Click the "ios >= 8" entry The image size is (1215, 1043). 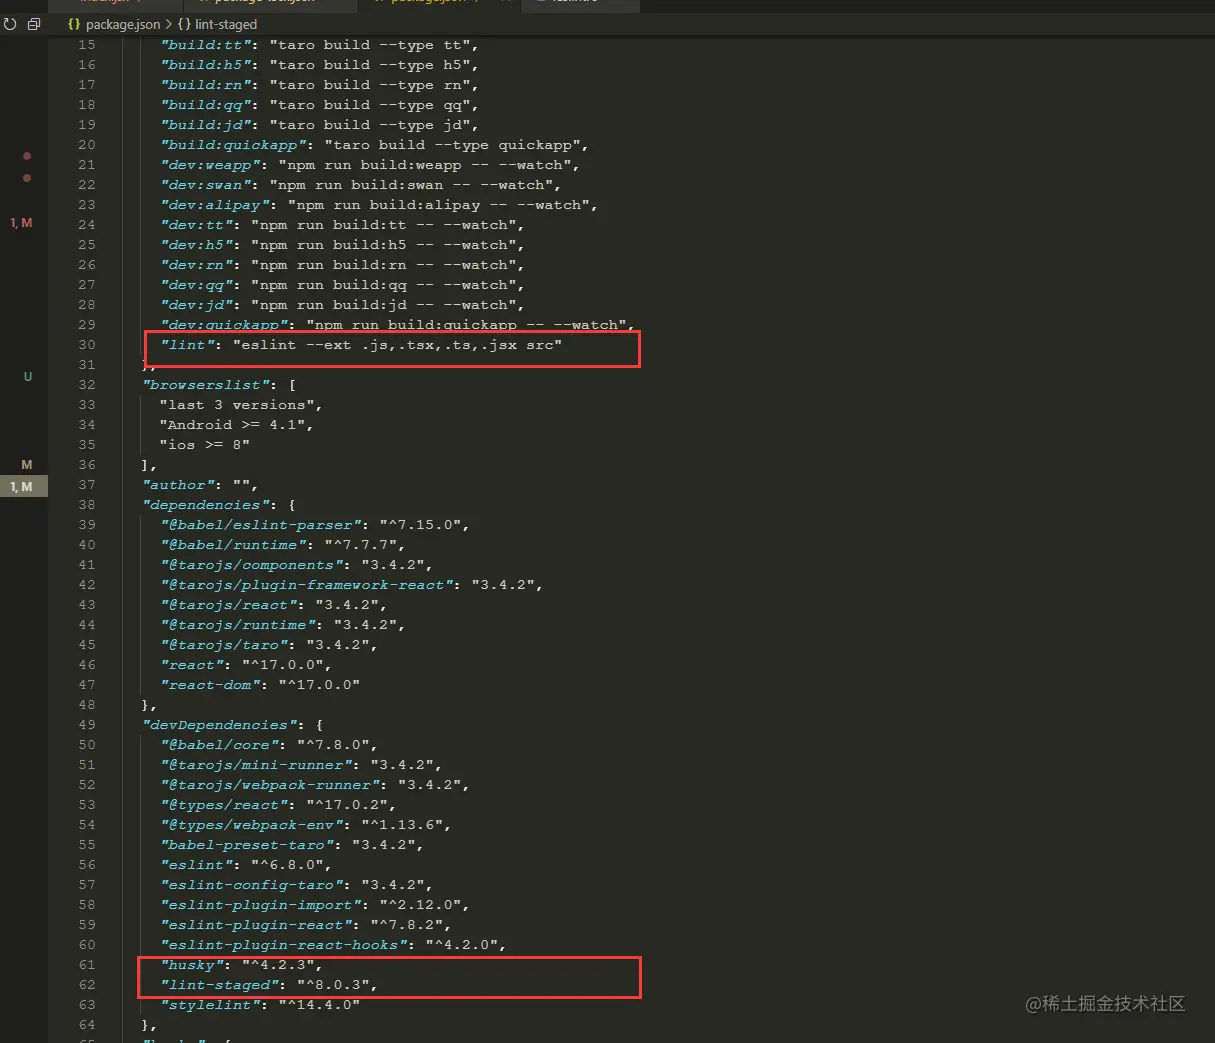tap(205, 445)
